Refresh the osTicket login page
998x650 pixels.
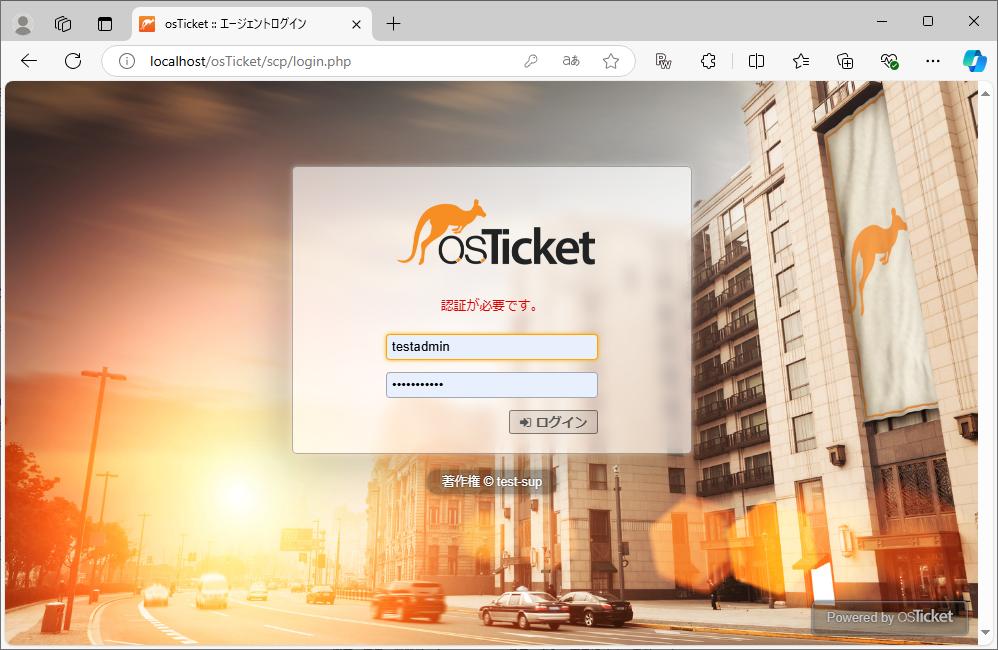click(72, 61)
